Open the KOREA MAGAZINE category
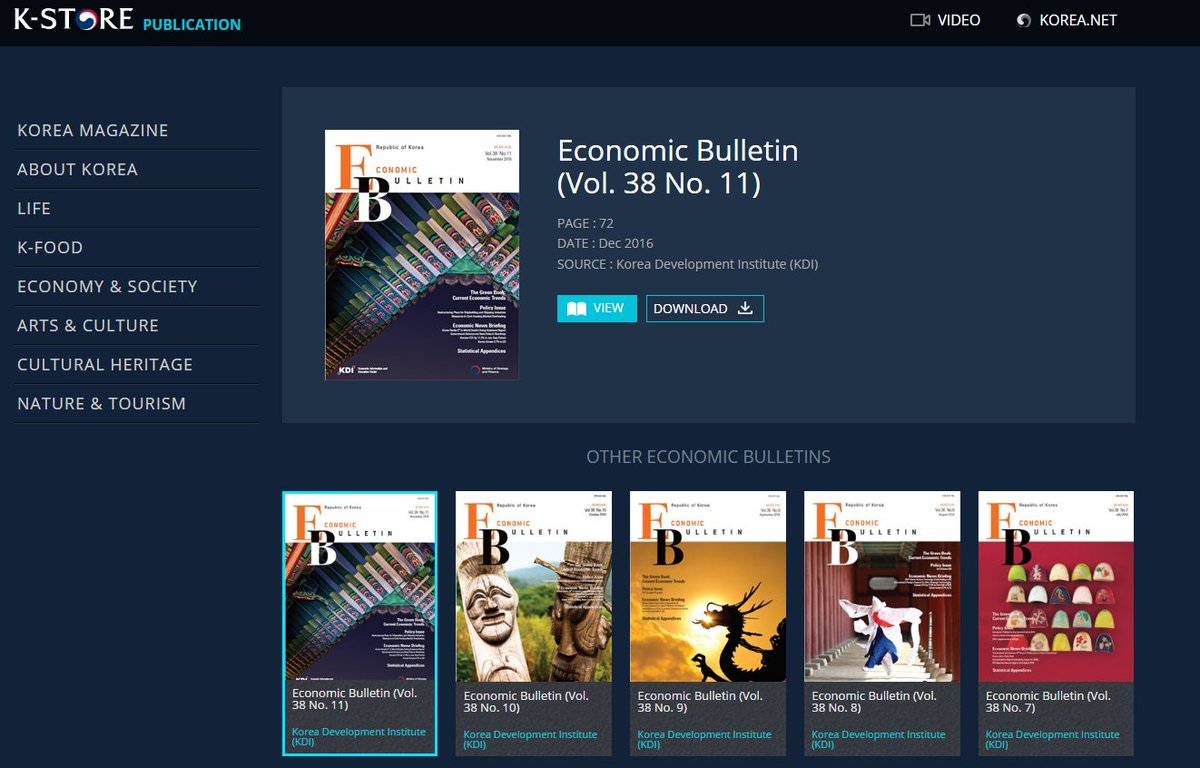Screen dimensions: 1200x768 (x=93, y=131)
